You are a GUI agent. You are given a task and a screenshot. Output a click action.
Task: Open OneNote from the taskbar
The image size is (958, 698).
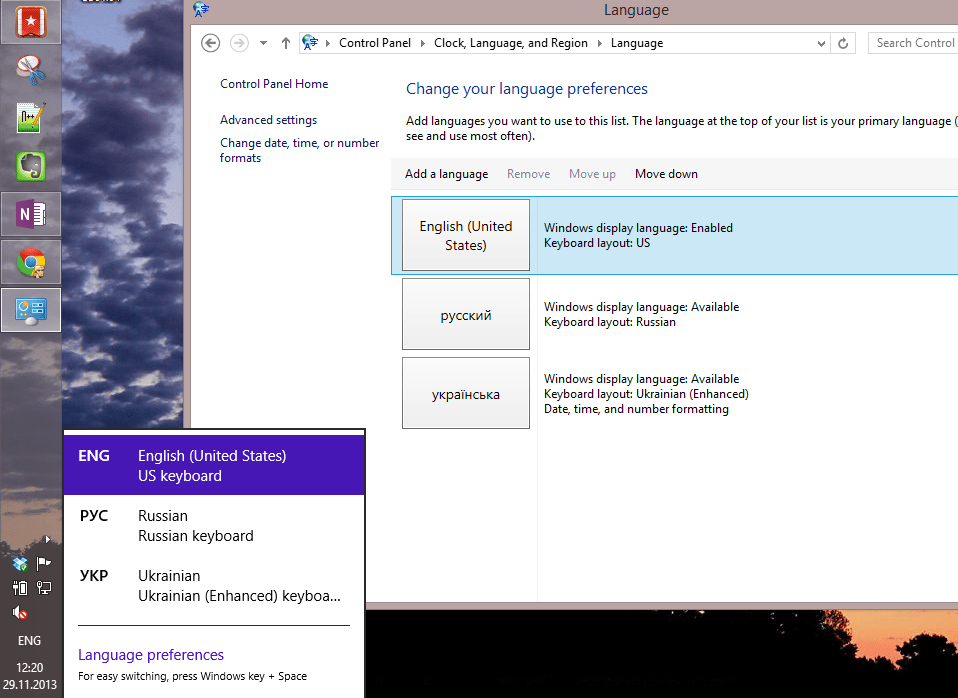pos(31,214)
